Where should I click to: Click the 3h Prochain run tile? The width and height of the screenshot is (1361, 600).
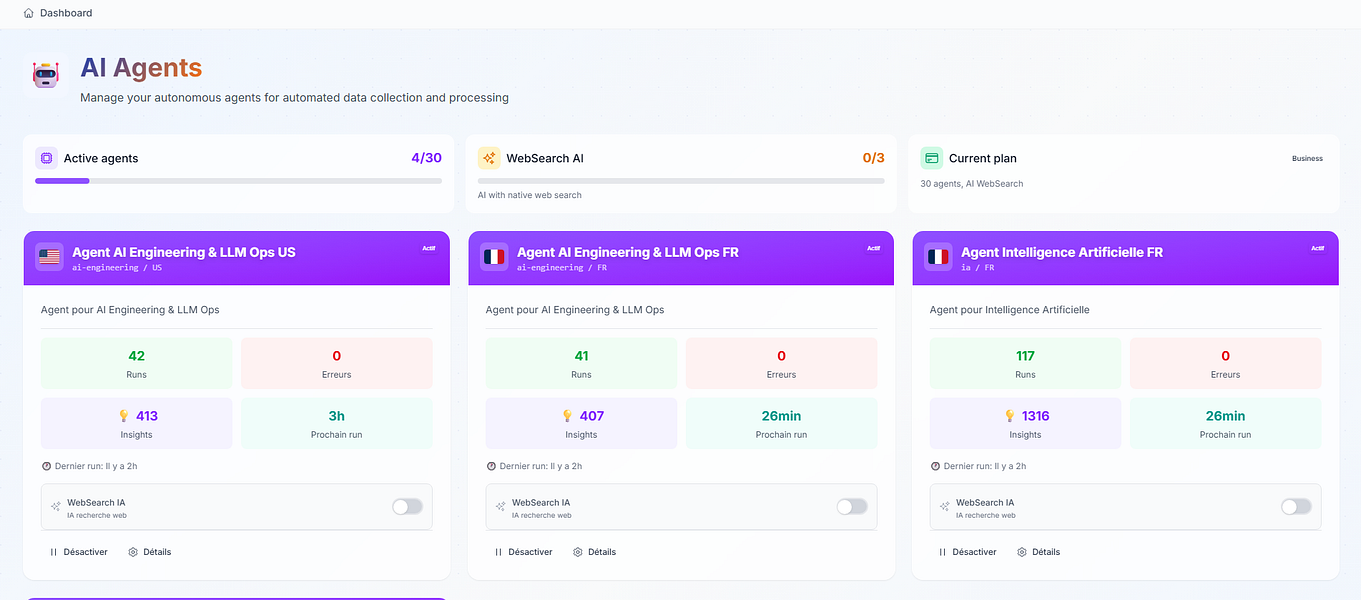[337, 423]
